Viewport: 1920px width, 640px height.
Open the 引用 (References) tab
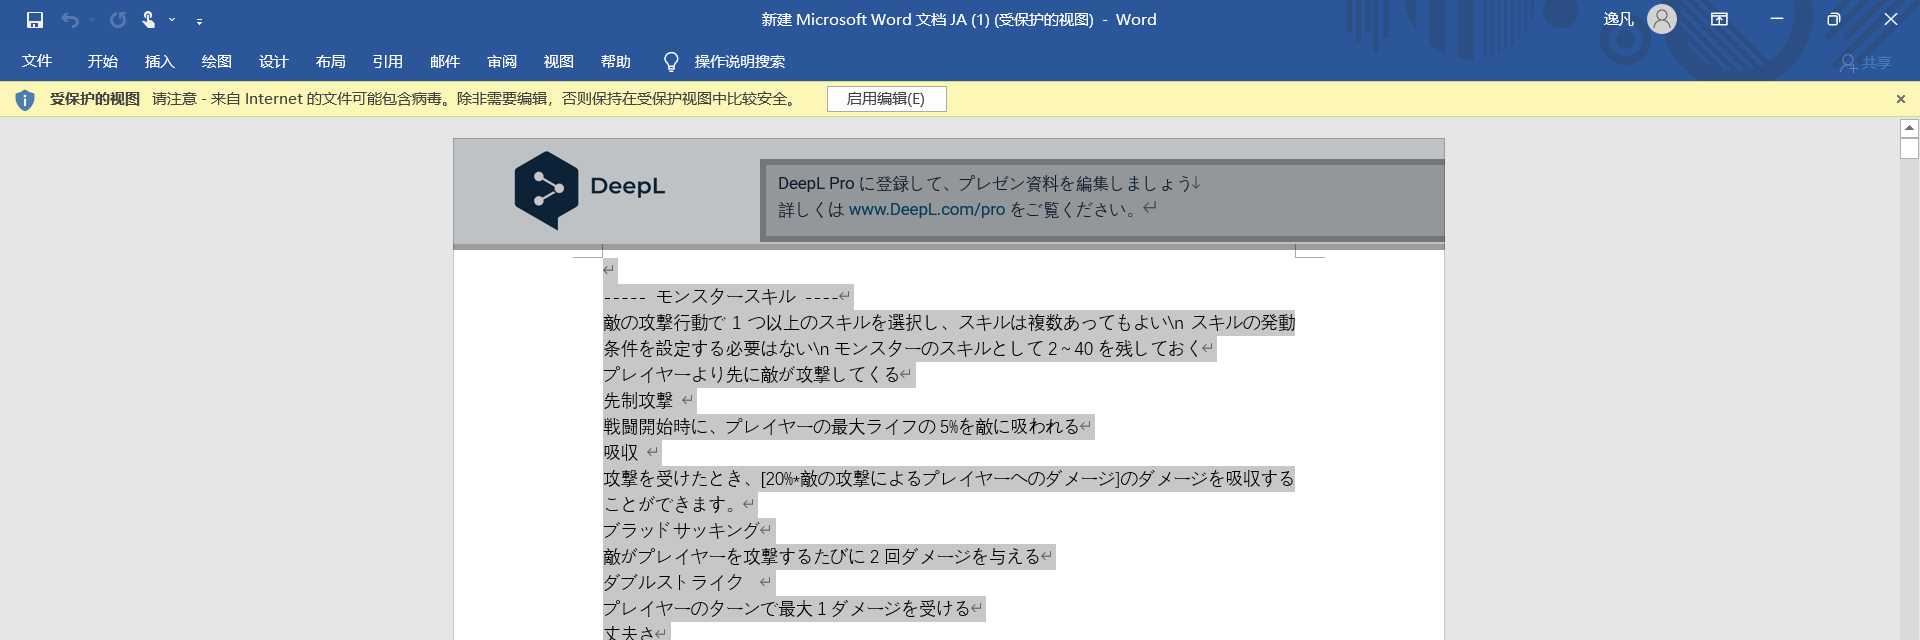[x=388, y=62]
